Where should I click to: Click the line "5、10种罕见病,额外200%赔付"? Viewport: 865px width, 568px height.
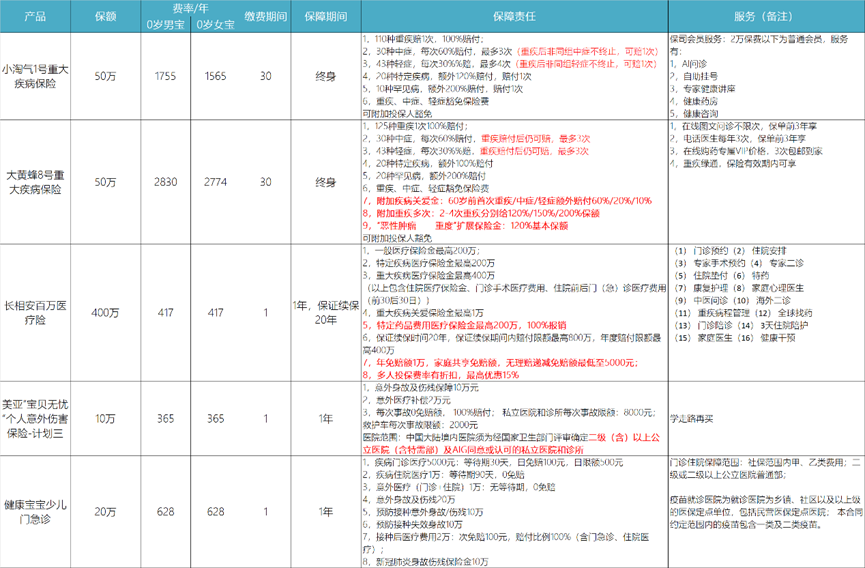tap(443, 89)
